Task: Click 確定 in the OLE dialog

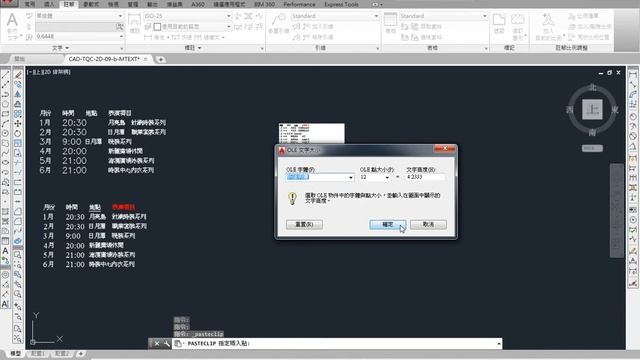Action: [387, 224]
